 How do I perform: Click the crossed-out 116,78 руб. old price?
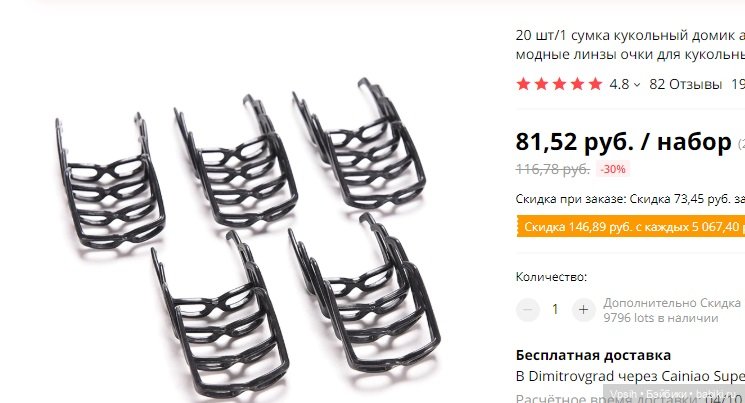pyautogui.click(x=553, y=169)
